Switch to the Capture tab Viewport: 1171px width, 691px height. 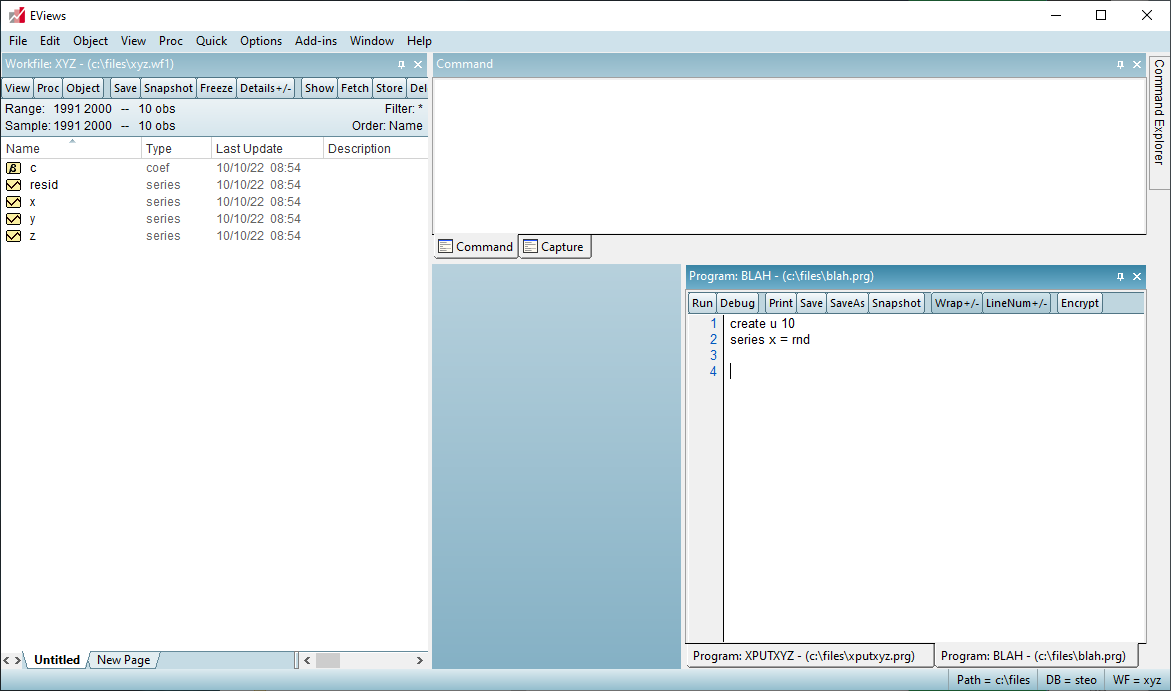[x=554, y=247]
